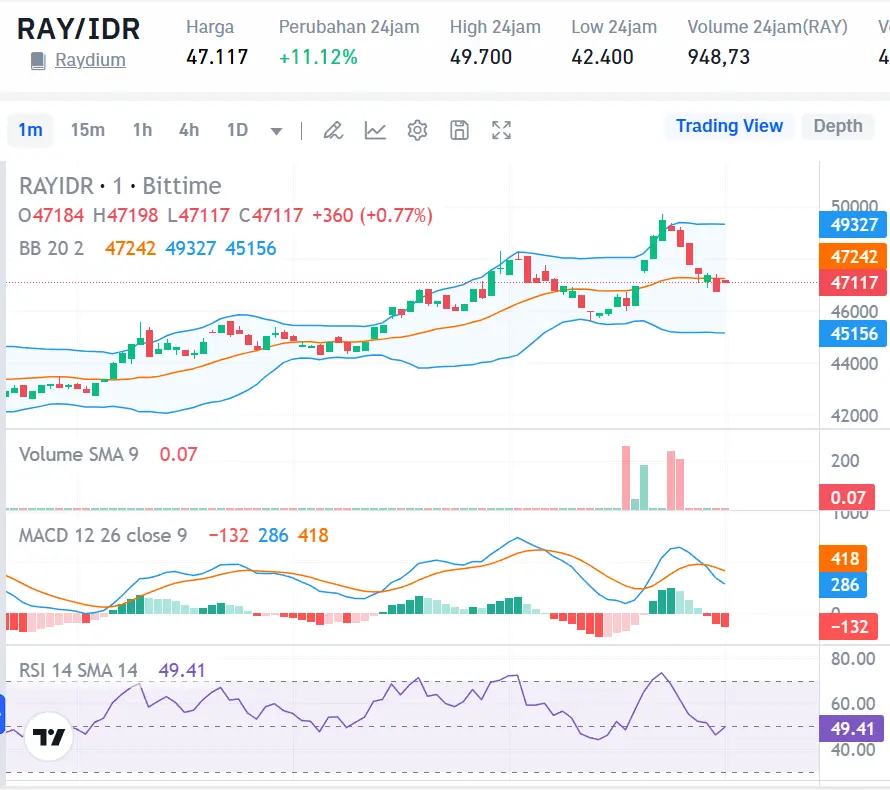Click the TradingView logo watermark

[x=48, y=737]
